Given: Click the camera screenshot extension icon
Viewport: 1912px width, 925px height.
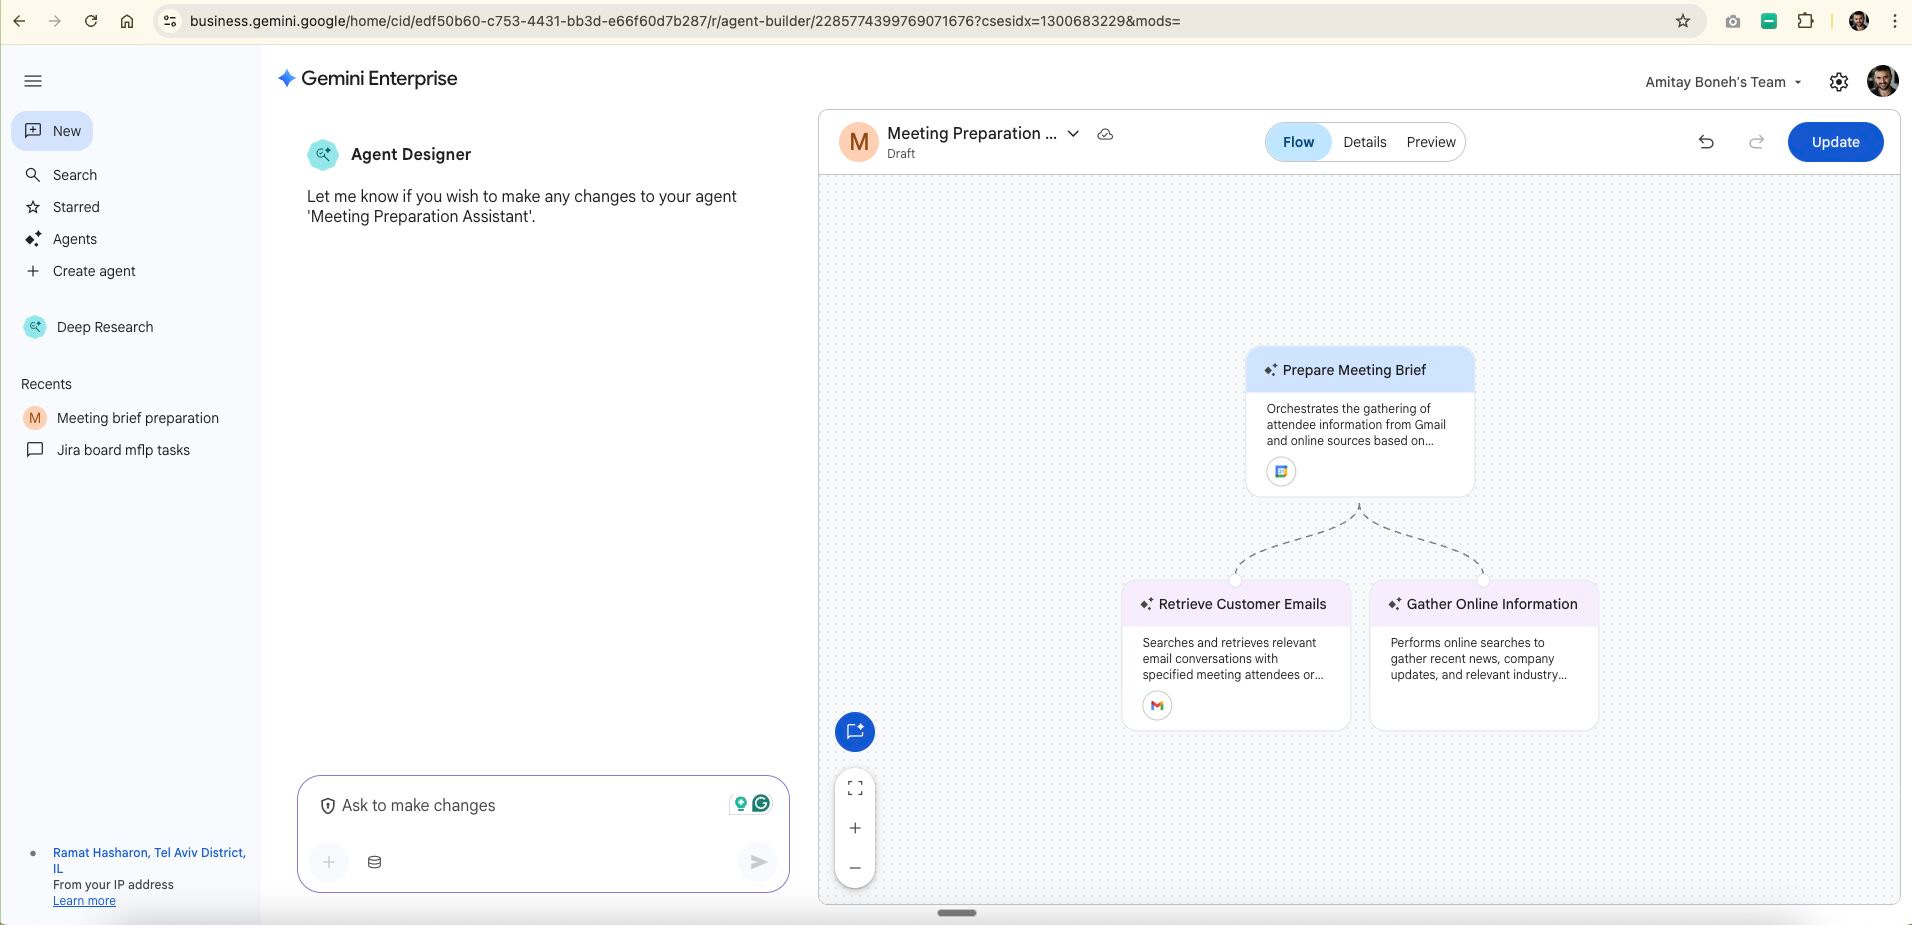Looking at the screenshot, I should coord(1733,21).
